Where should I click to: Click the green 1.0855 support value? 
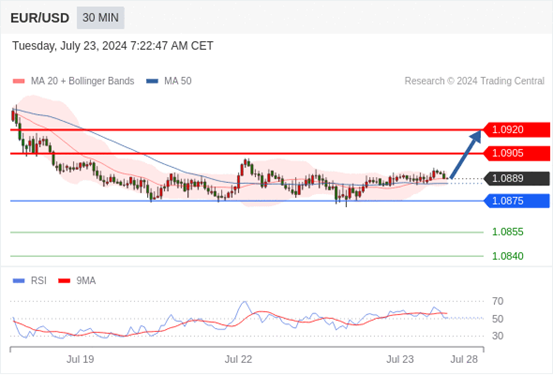point(508,232)
